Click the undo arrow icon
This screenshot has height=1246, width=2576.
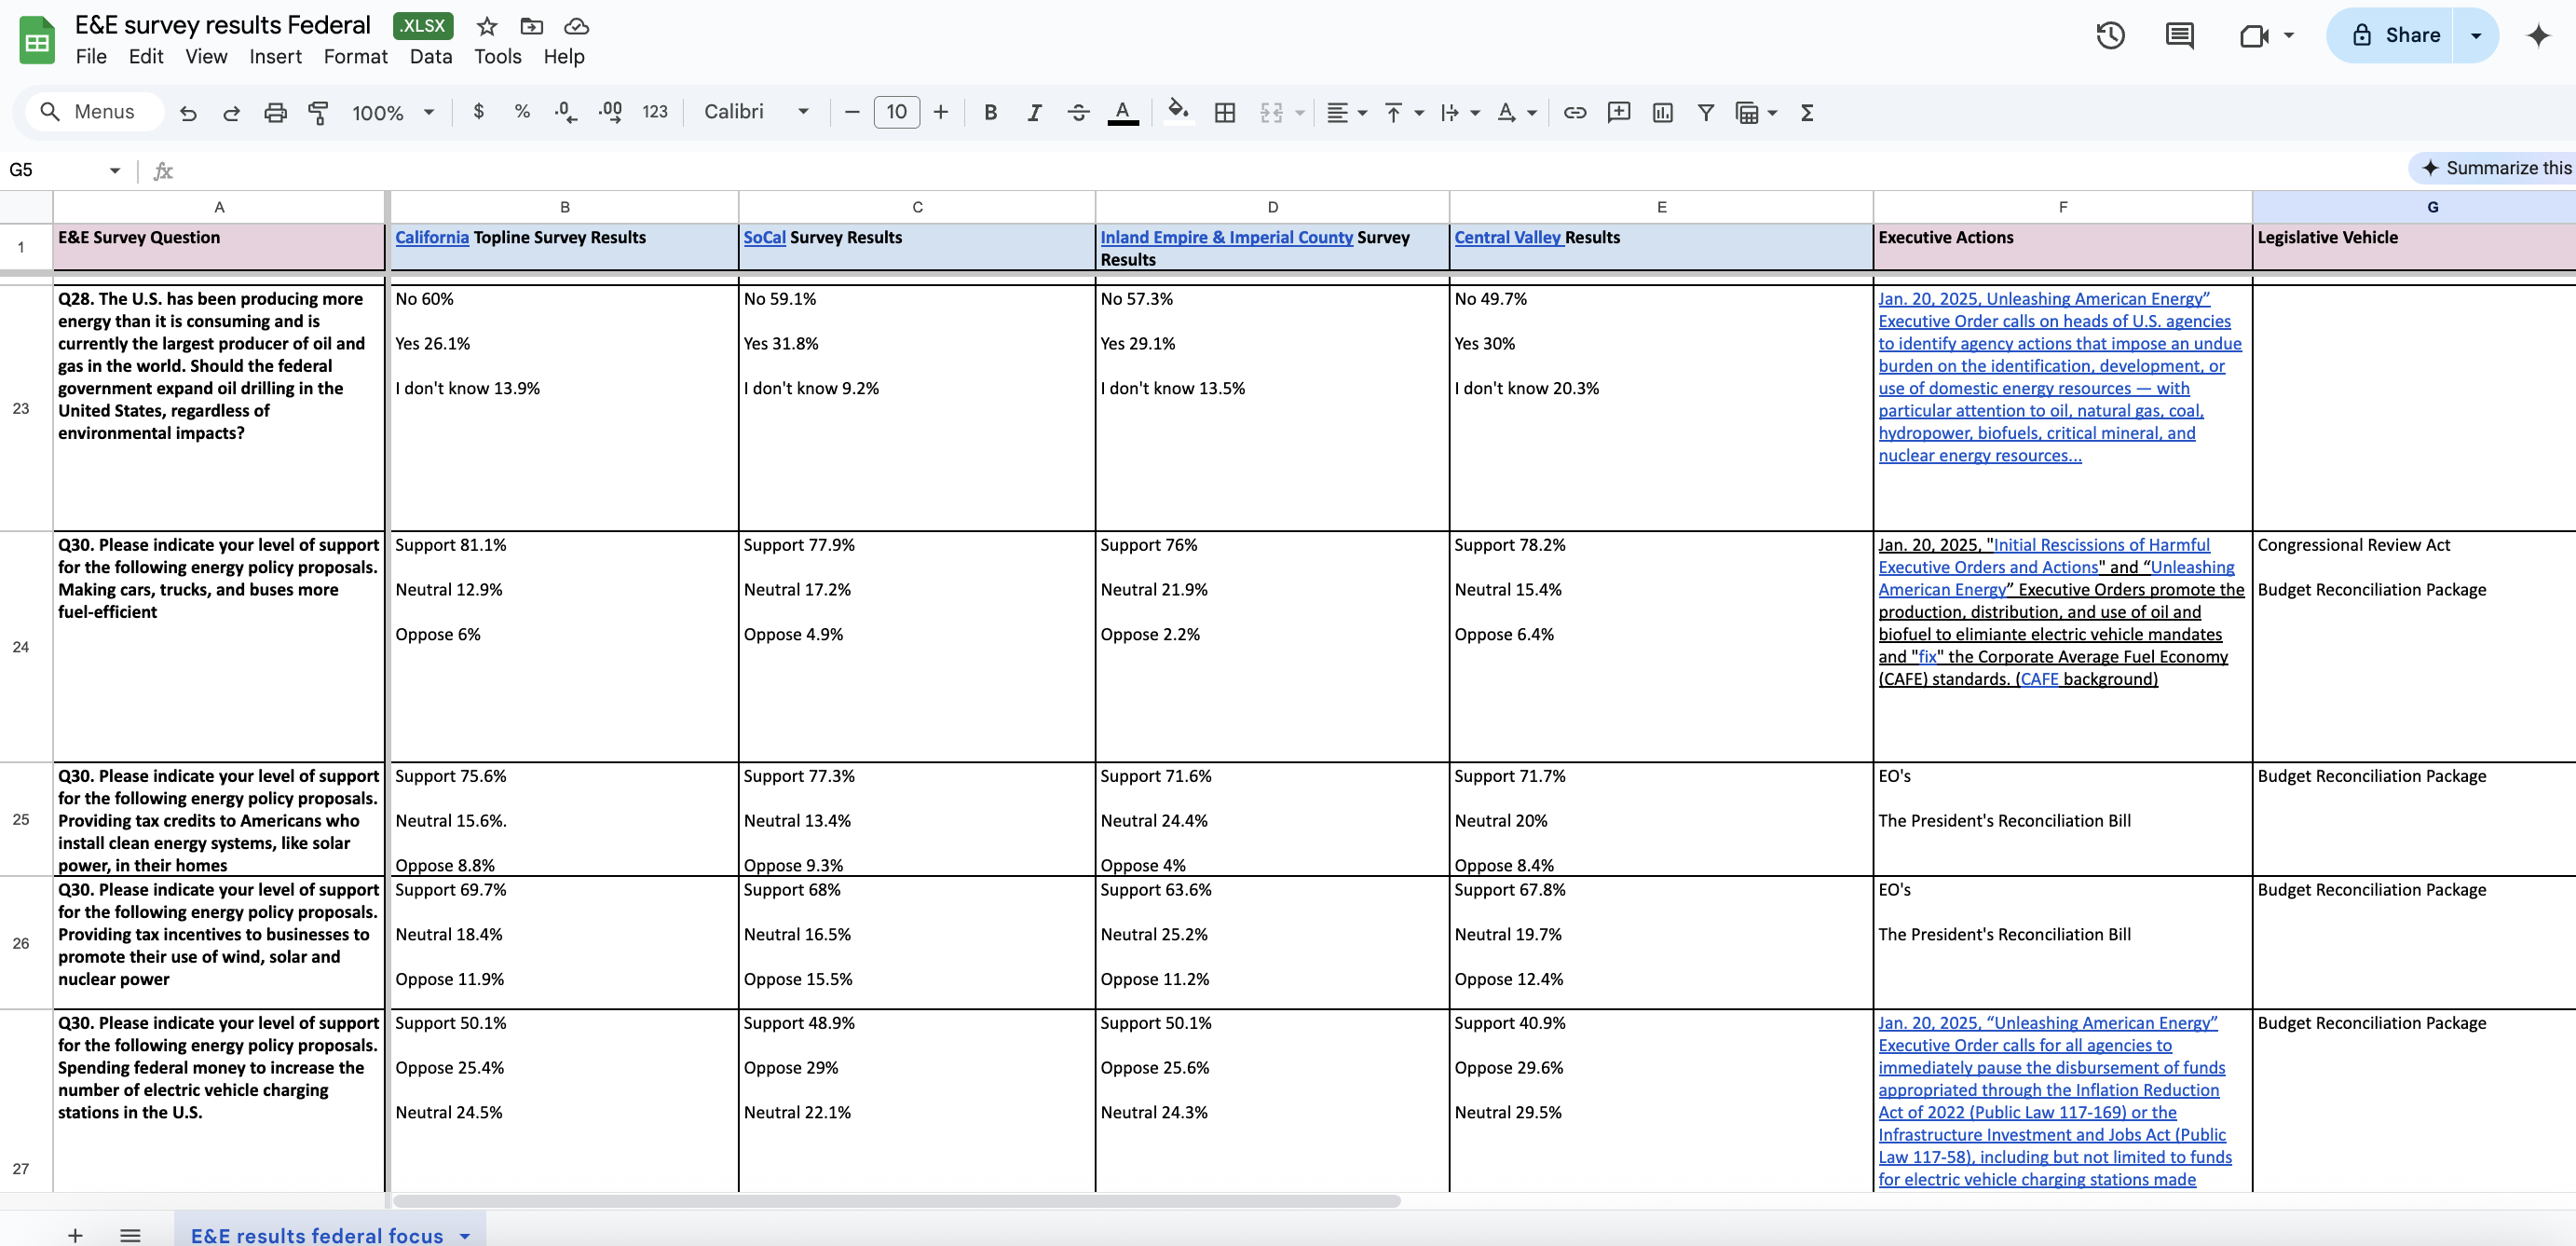click(x=188, y=113)
